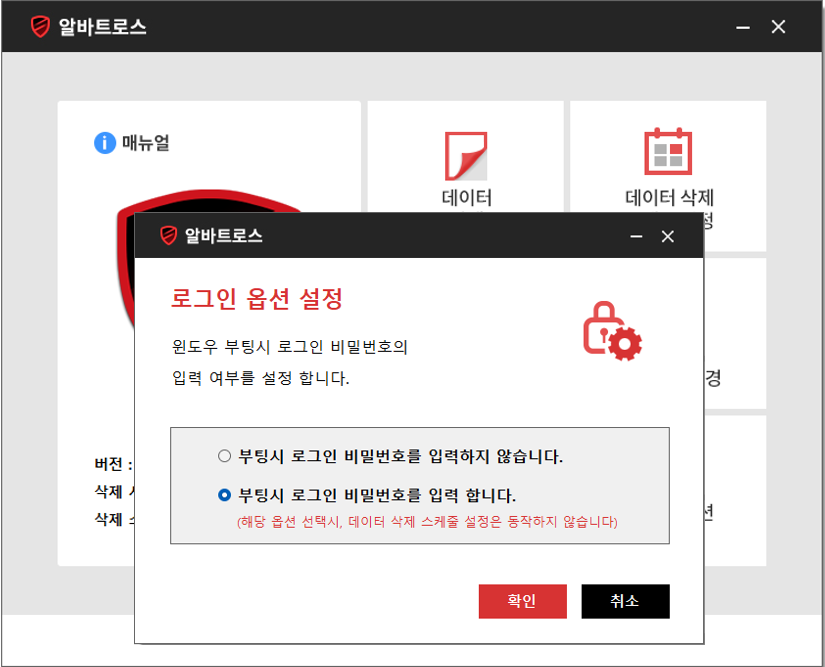
Task: Click the shield logo in the dialog title bar
Action: pos(168,236)
